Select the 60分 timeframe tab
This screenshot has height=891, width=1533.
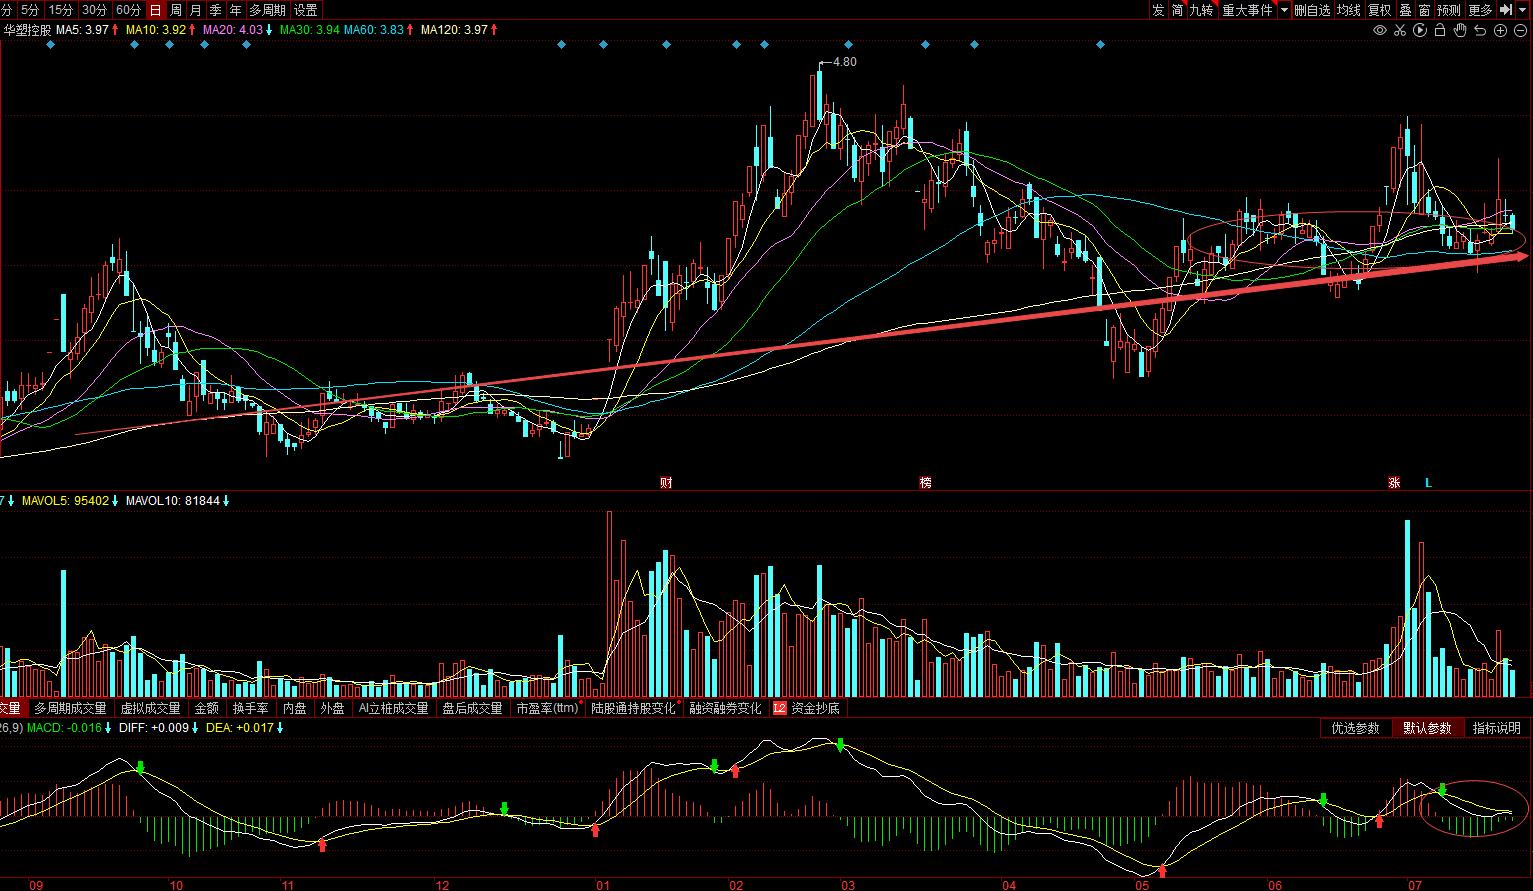(128, 10)
